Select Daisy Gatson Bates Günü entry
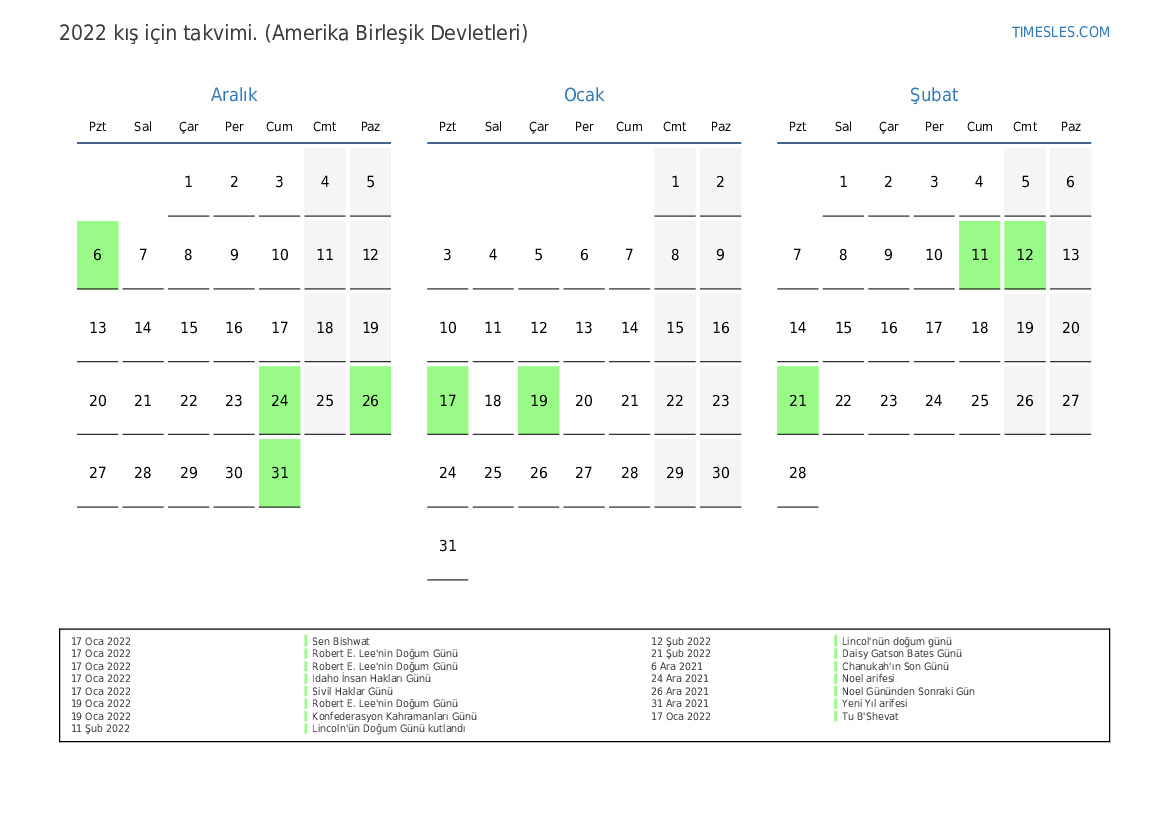The height and width of the screenshot is (827, 1169). 901,654
